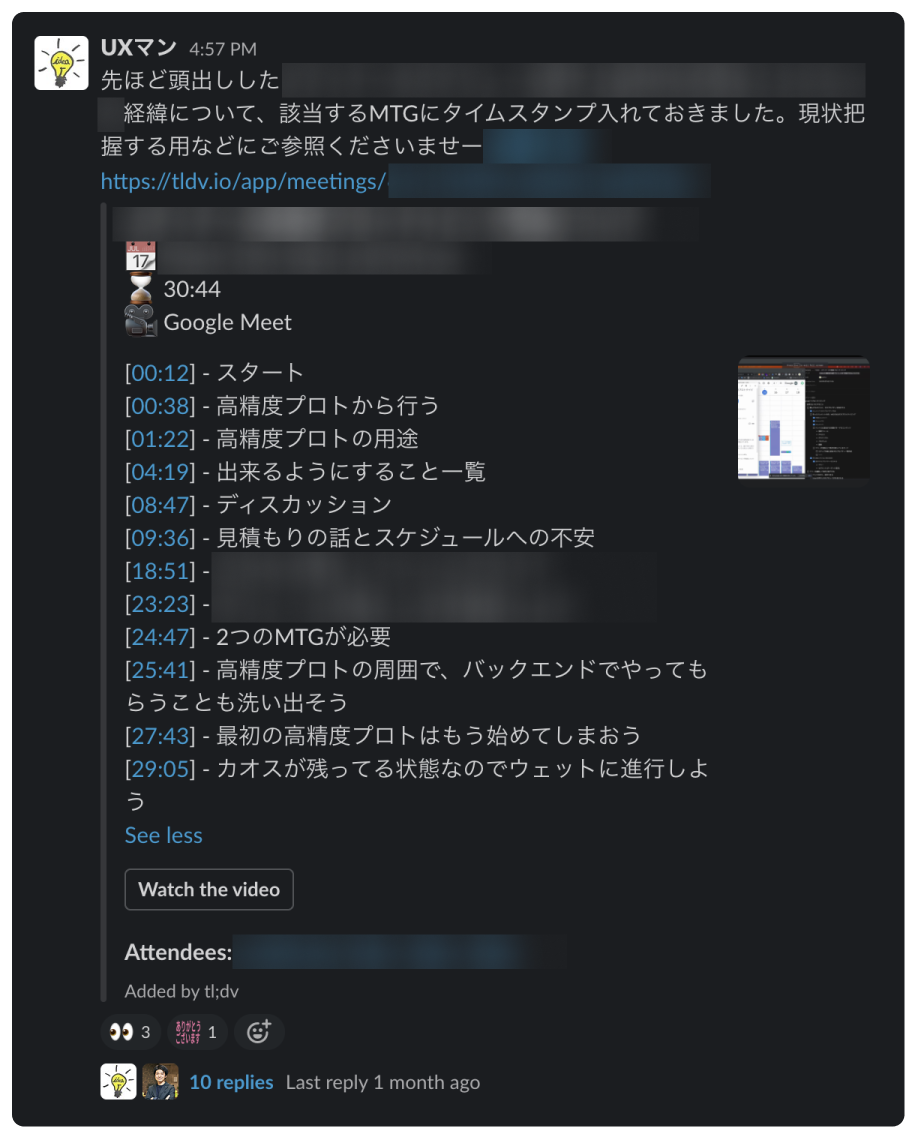The width and height of the screenshot is (917, 1139).
Task: Jump to the 24:47 timestamp
Action: (160, 637)
